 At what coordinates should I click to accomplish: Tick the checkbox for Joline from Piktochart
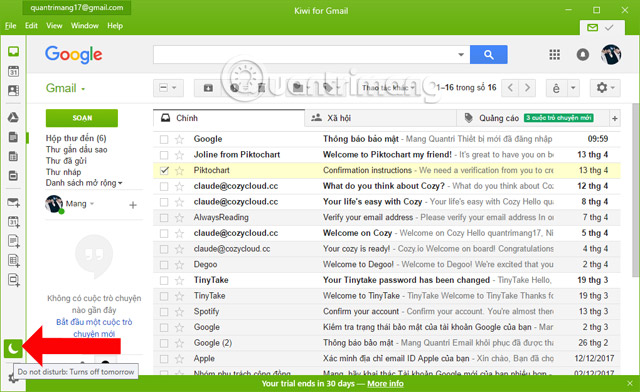coord(164,155)
